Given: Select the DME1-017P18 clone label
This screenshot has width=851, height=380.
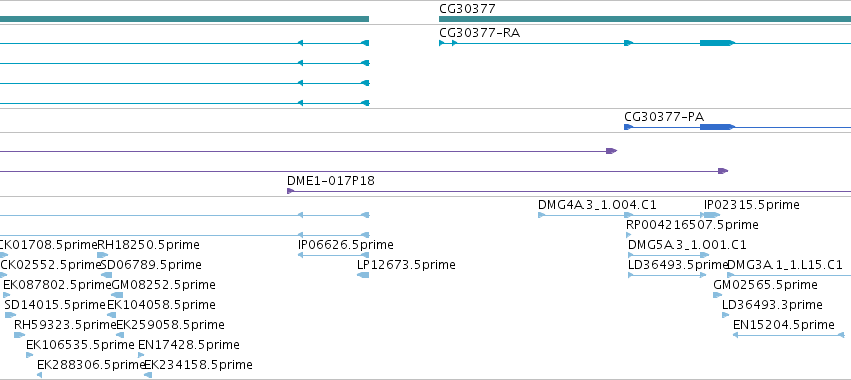Looking at the screenshot, I should pyautogui.click(x=331, y=180).
